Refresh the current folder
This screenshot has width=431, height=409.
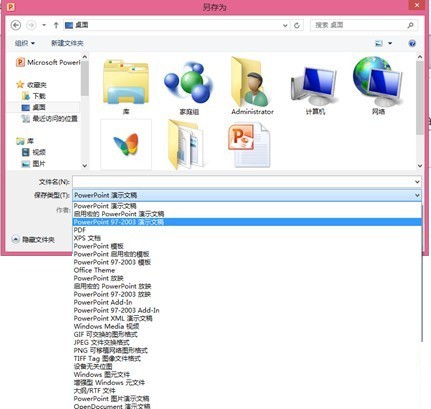pyautogui.click(x=297, y=25)
